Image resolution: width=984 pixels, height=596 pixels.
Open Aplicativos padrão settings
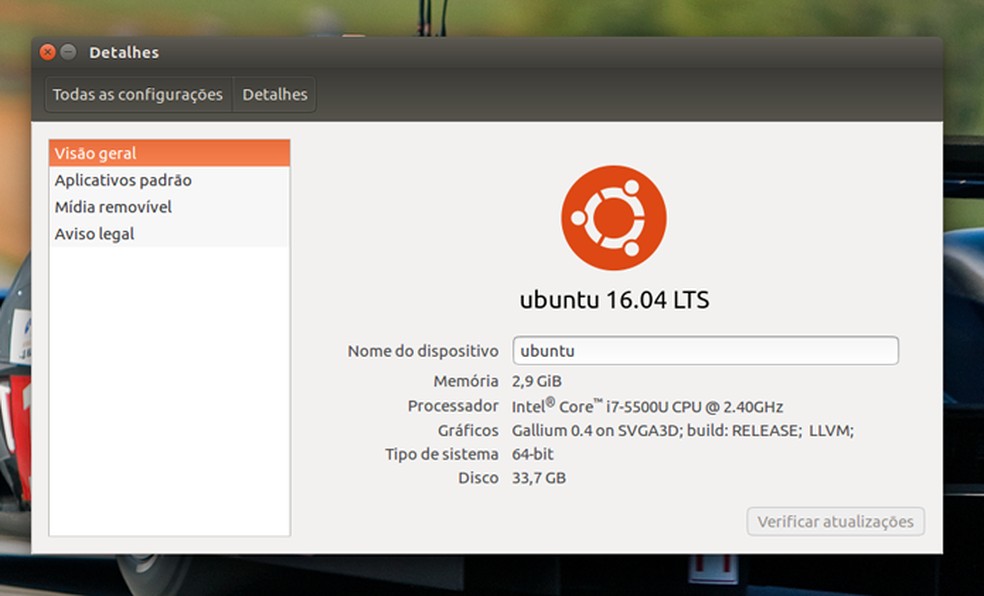pyautogui.click(x=122, y=180)
